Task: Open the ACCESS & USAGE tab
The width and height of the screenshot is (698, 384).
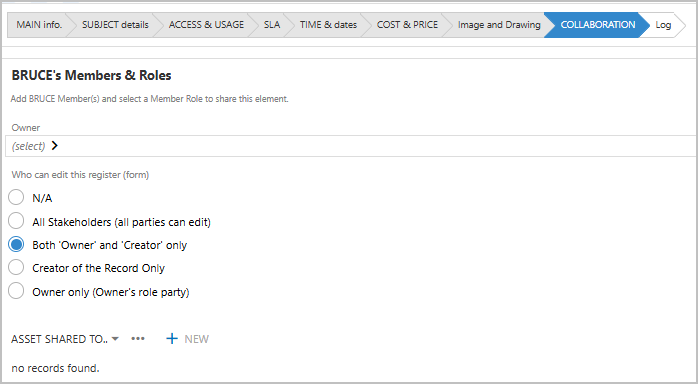Action: [206, 25]
